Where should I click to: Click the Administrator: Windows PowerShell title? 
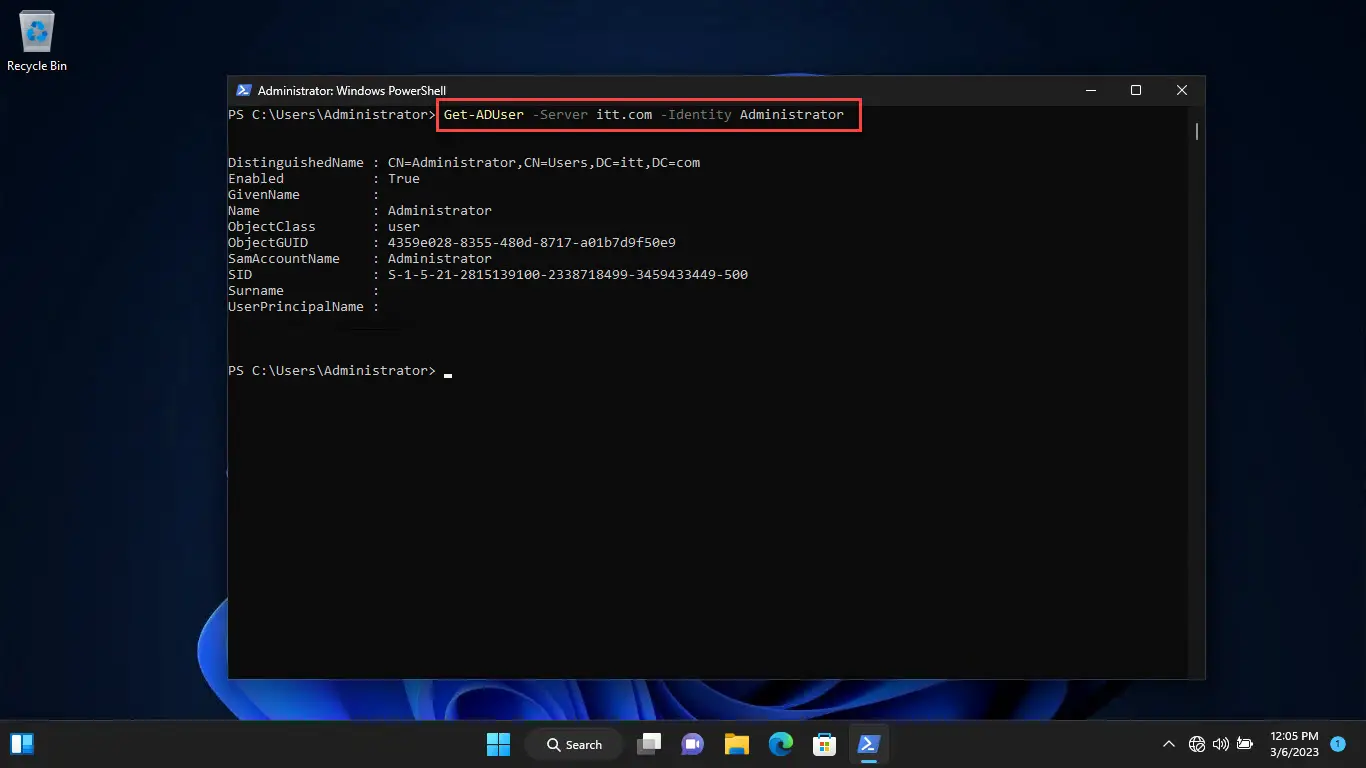pyautogui.click(x=352, y=90)
